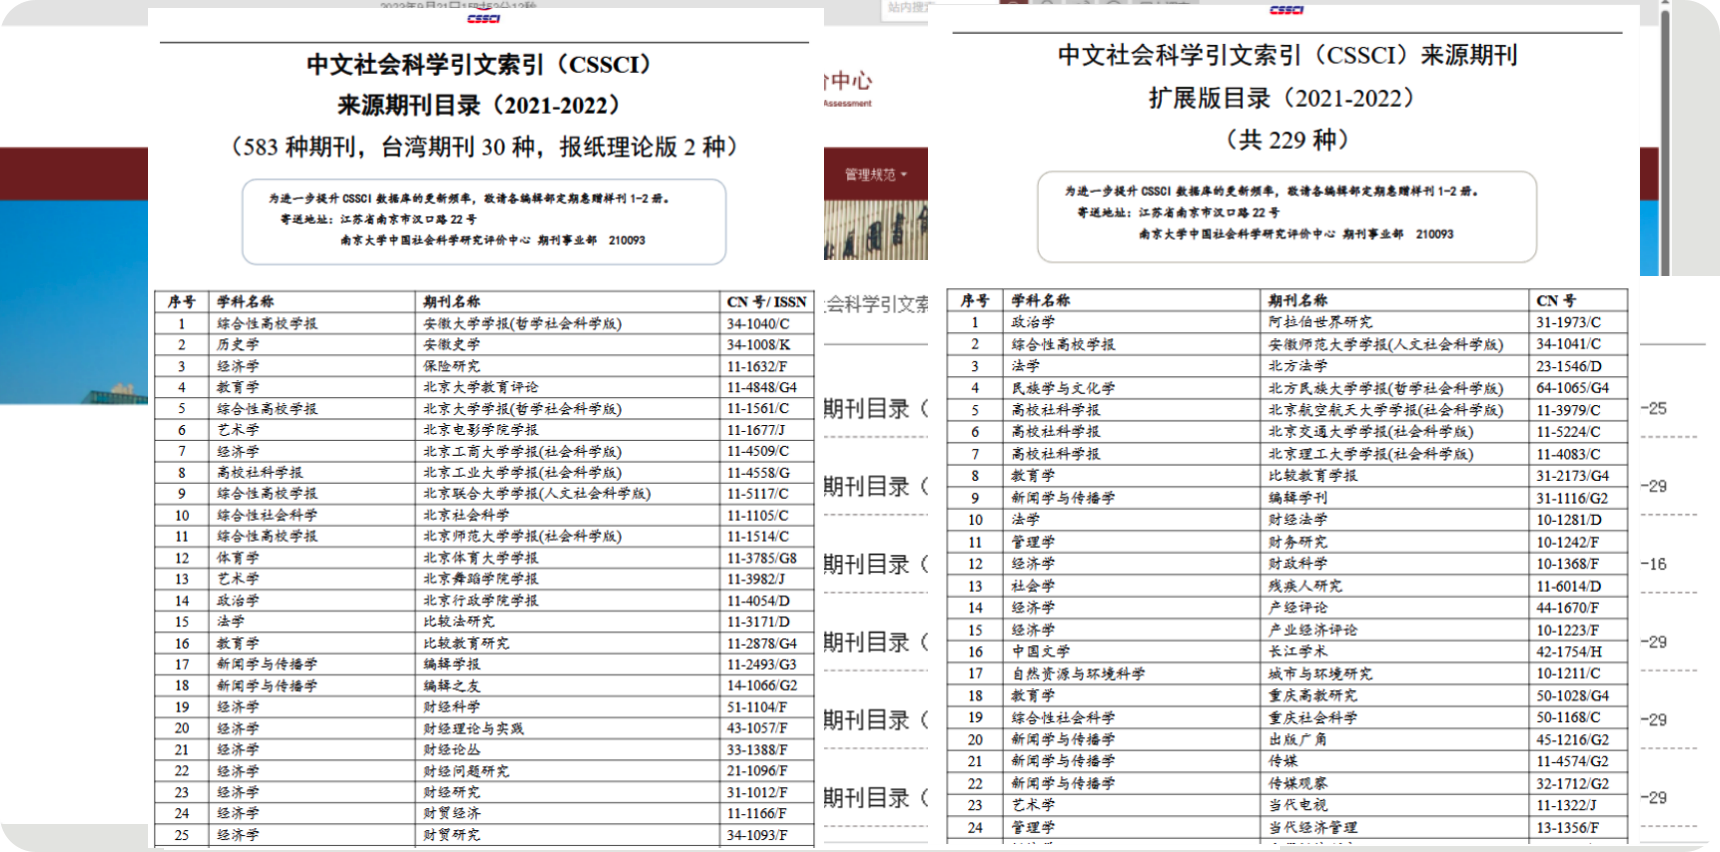Screen dimensions: 1720x852
Task: Click CN number 42-1754/H
Action: (1569, 651)
